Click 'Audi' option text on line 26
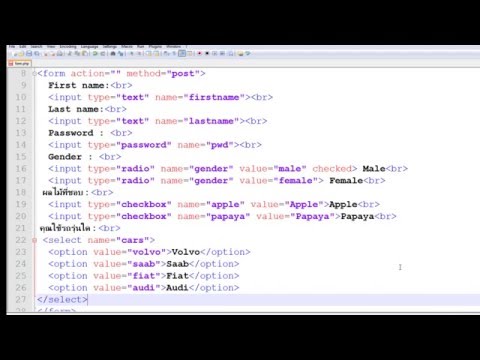Image resolution: width=480 pixels, height=360 pixels. (x=178, y=288)
